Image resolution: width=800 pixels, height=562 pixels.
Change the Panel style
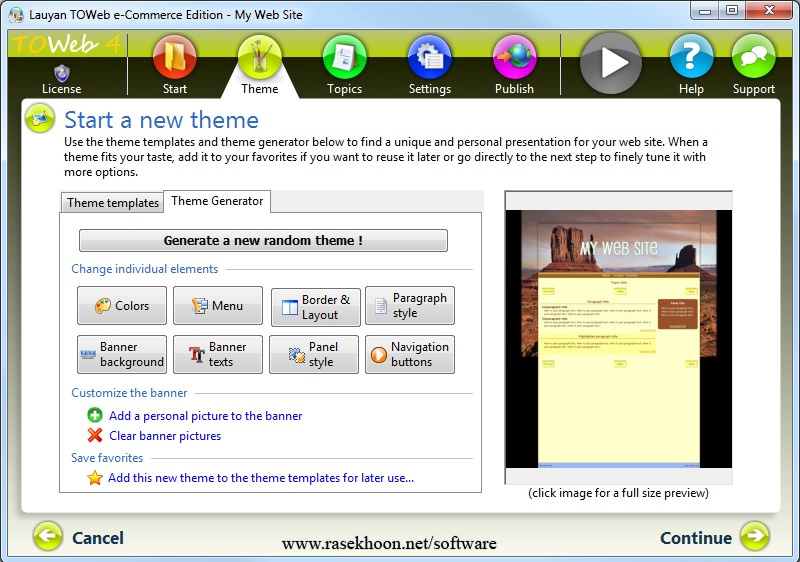point(314,354)
